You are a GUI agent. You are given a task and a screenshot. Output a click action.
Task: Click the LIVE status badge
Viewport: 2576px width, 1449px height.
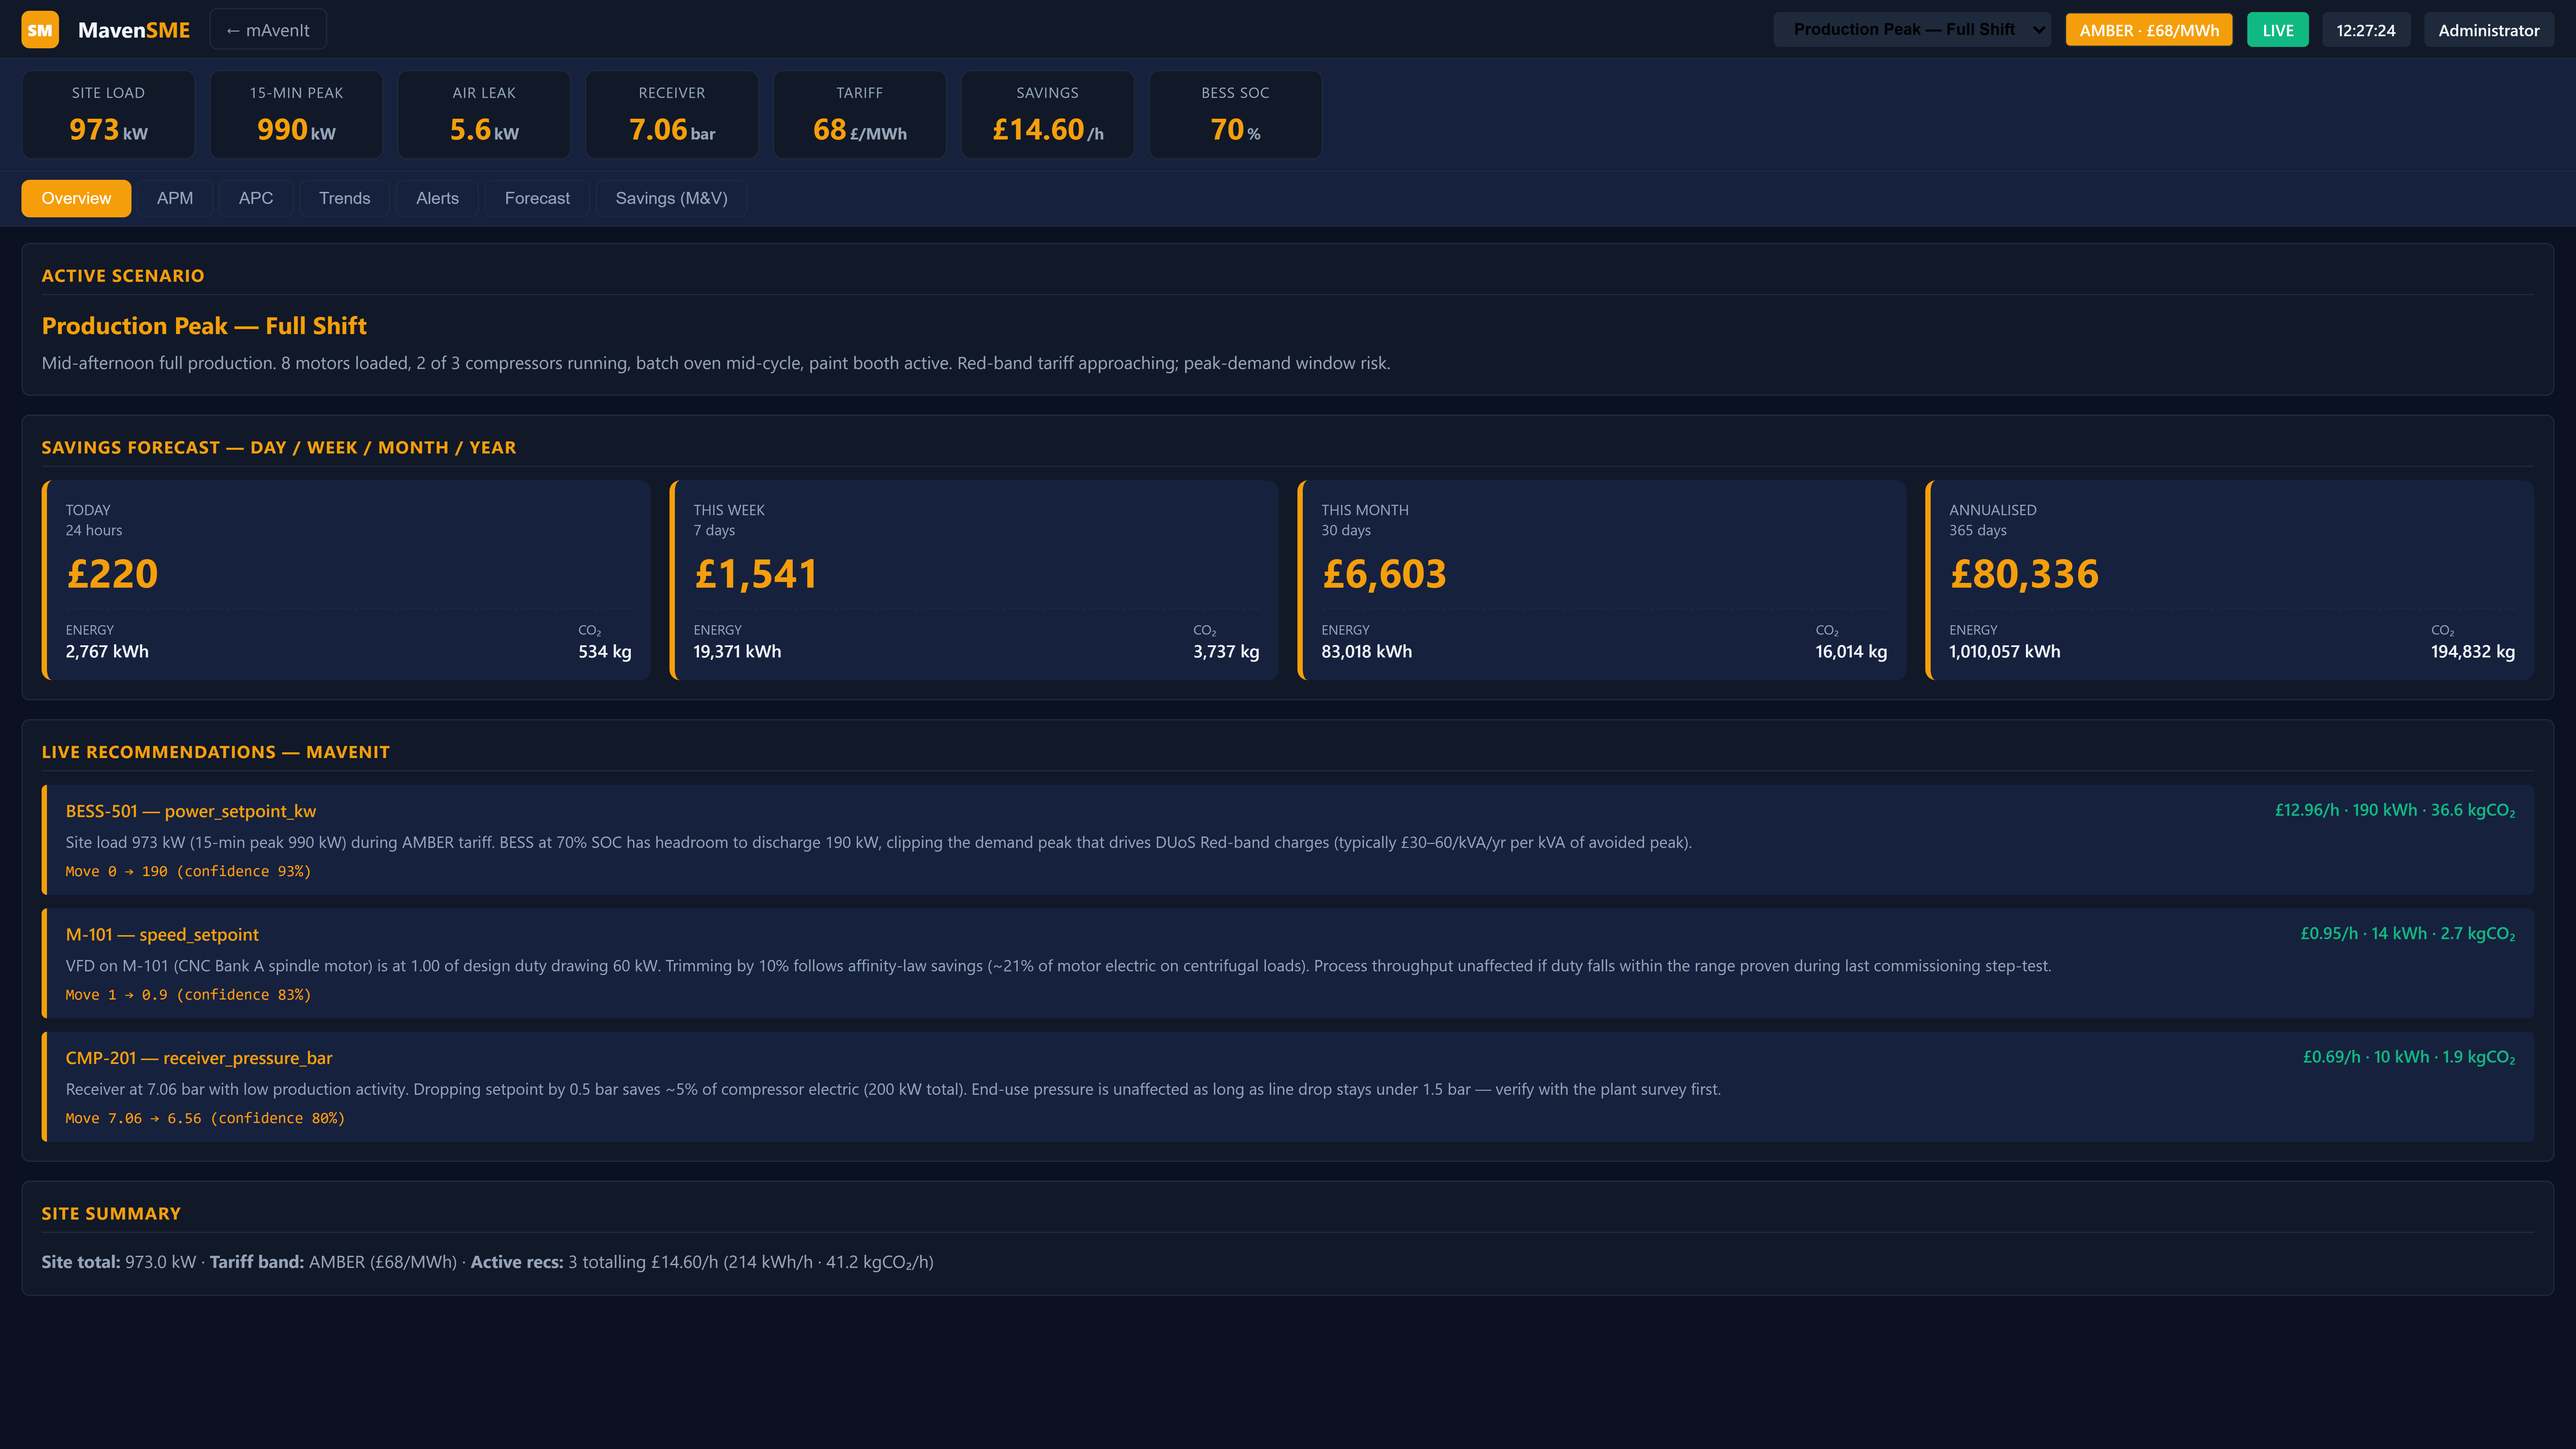click(x=2278, y=30)
